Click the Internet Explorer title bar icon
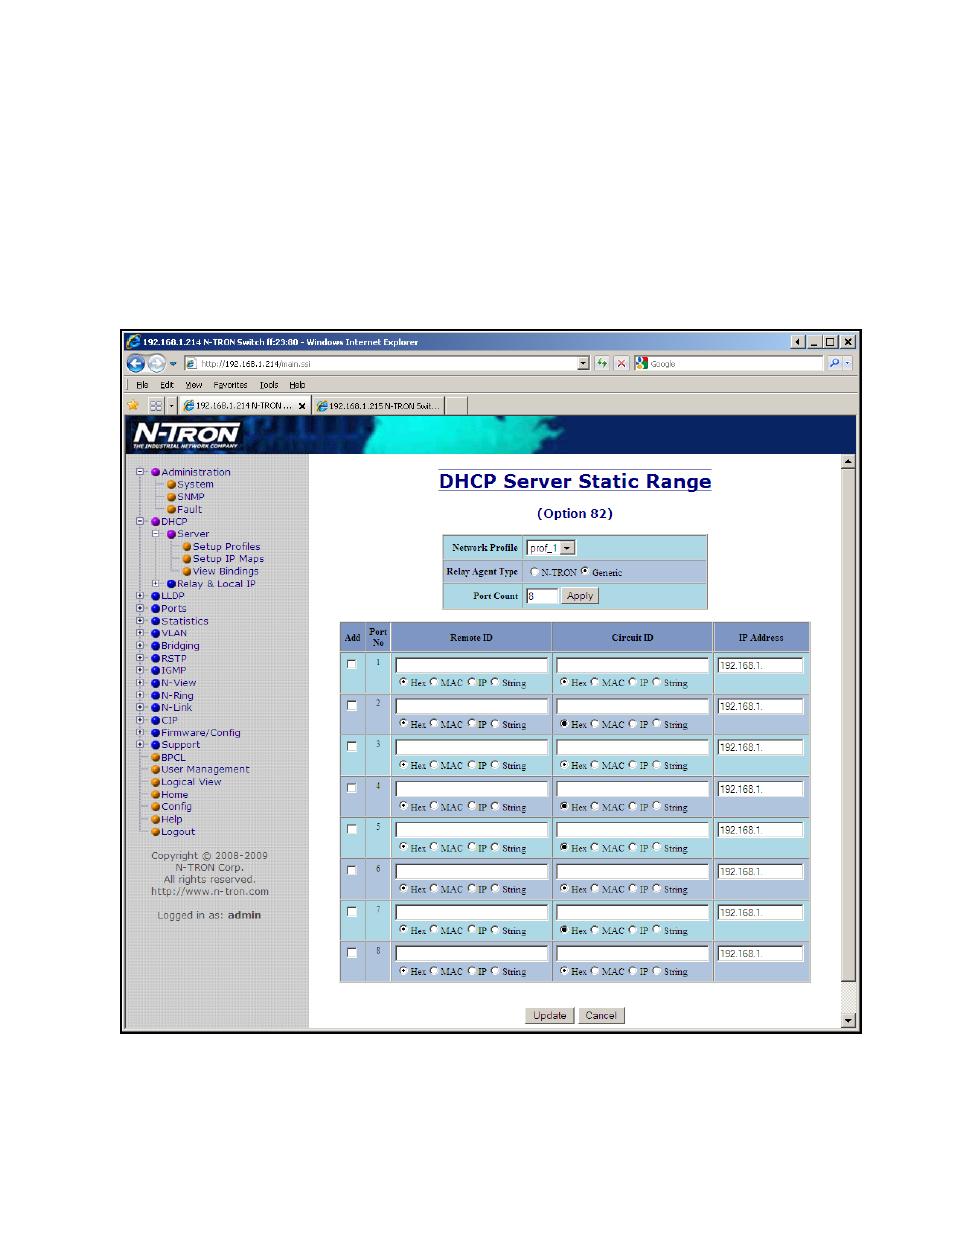 pyautogui.click(x=133, y=342)
